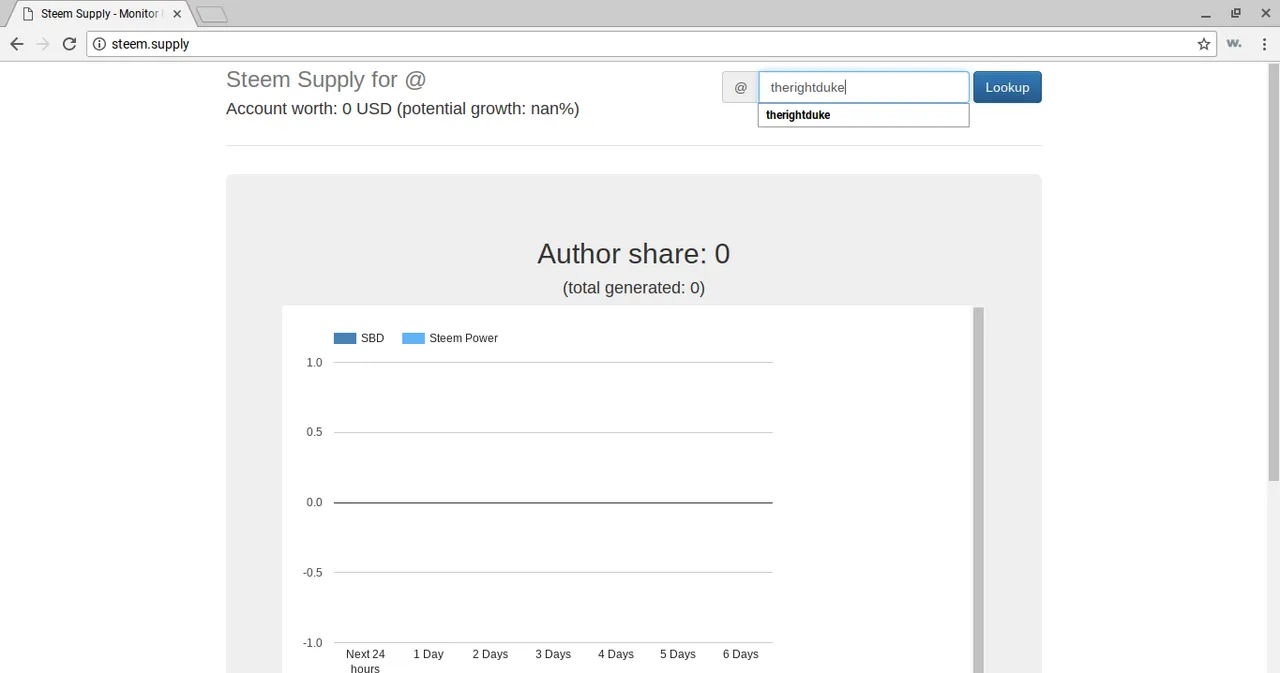Viewport: 1280px width, 673px height.
Task: Open a new browser tab
Action: [x=211, y=14]
